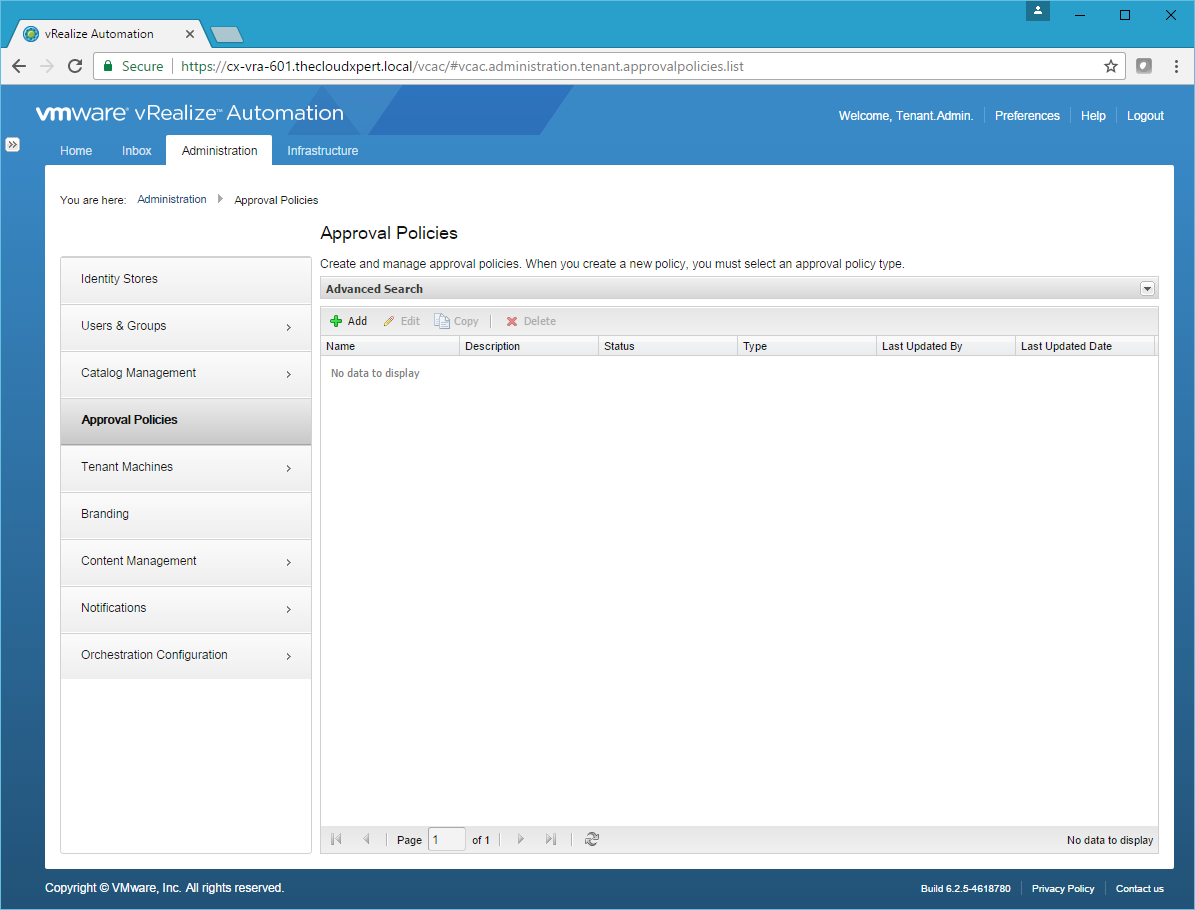Click the page number input field
The image size is (1195, 910).
point(446,840)
